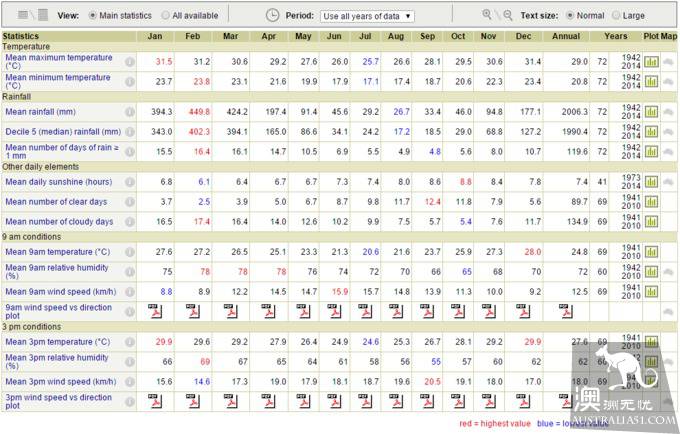Select 9am wind speed value 15.9
Screen dimensions: 680x434
tap(340, 292)
